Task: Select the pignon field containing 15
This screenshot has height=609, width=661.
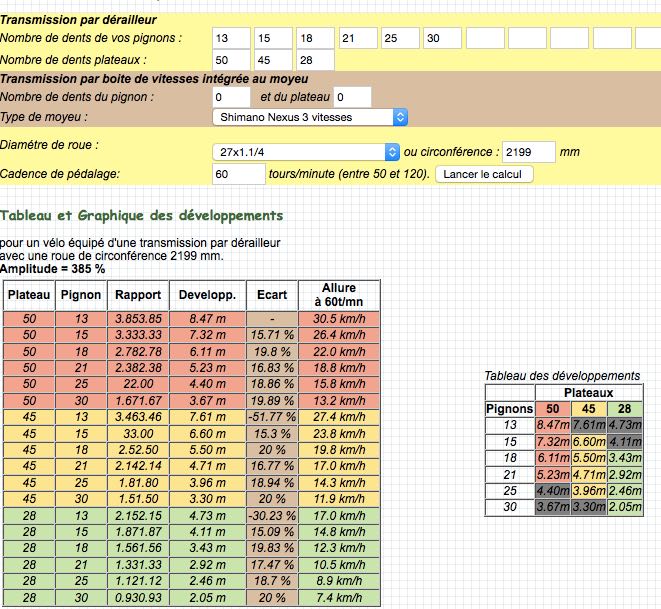Action: [273, 38]
